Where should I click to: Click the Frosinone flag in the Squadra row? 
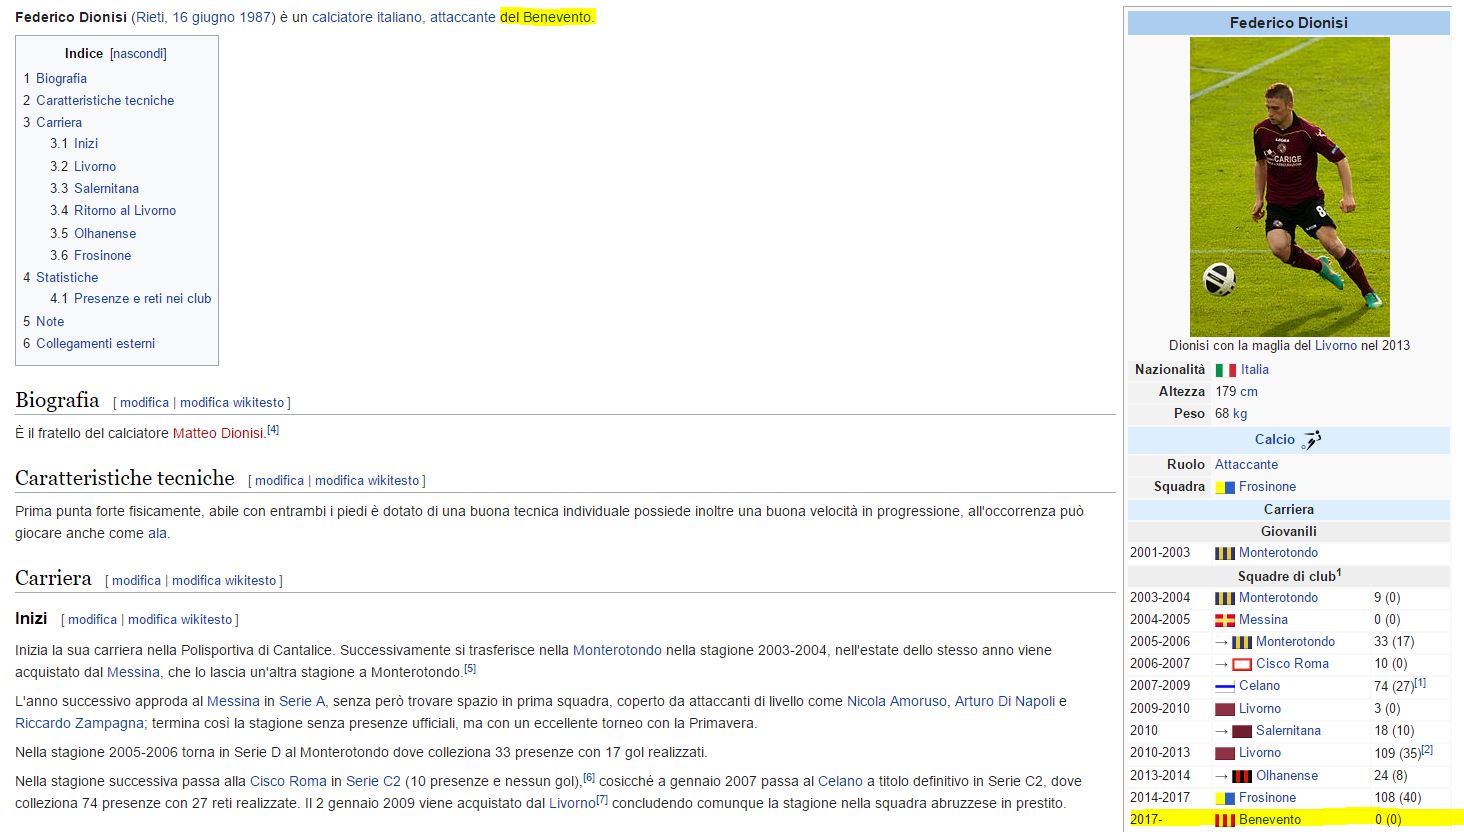coord(1225,487)
